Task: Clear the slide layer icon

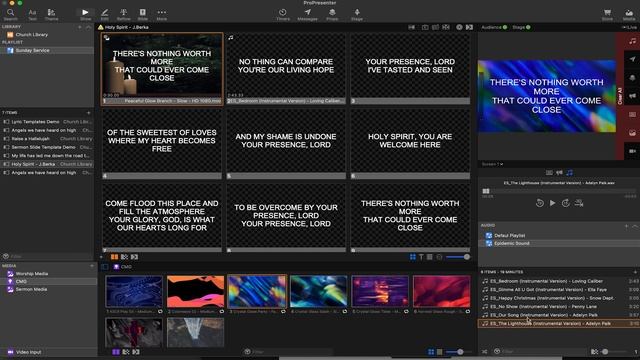Action: [x=632, y=115]
